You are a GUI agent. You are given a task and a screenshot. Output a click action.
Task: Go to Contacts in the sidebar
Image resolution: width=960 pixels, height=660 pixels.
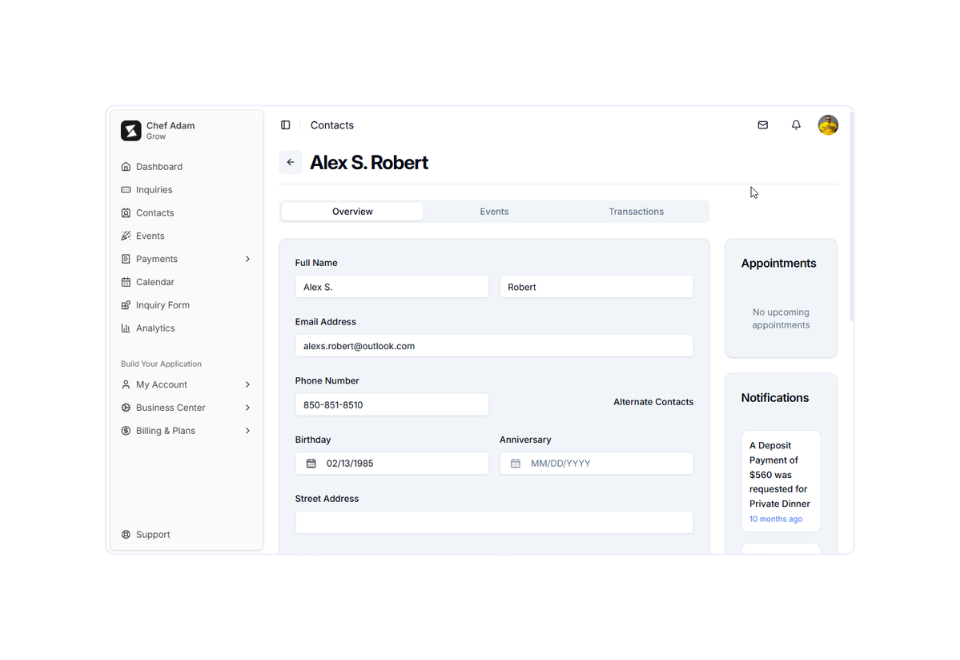point(155,213)
